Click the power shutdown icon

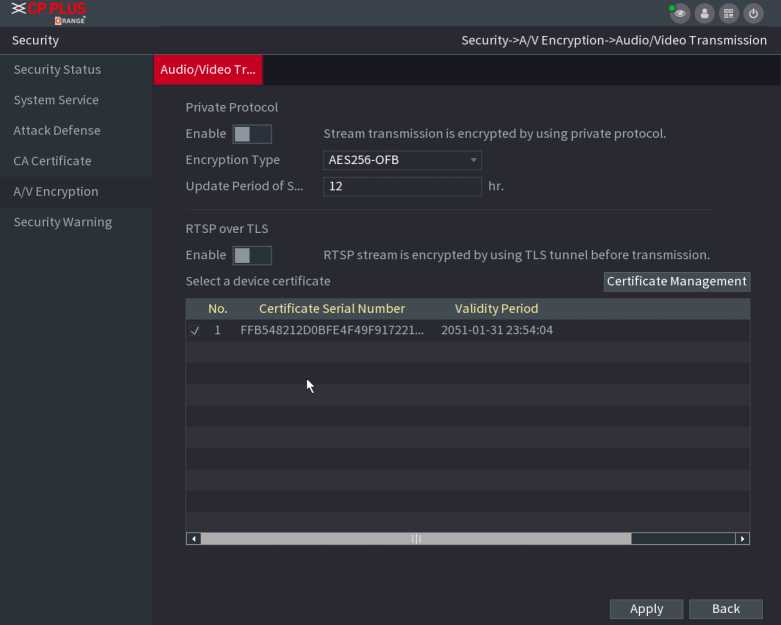753,14
